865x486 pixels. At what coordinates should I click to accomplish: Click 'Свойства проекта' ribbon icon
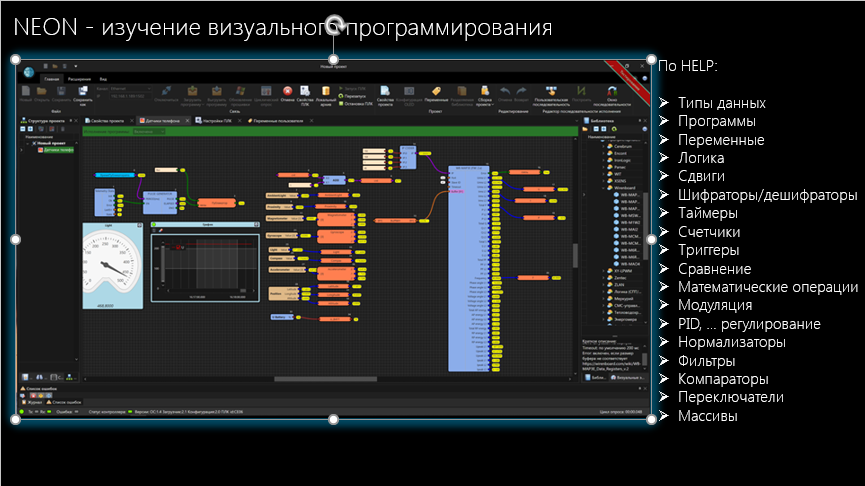[385, 95]
